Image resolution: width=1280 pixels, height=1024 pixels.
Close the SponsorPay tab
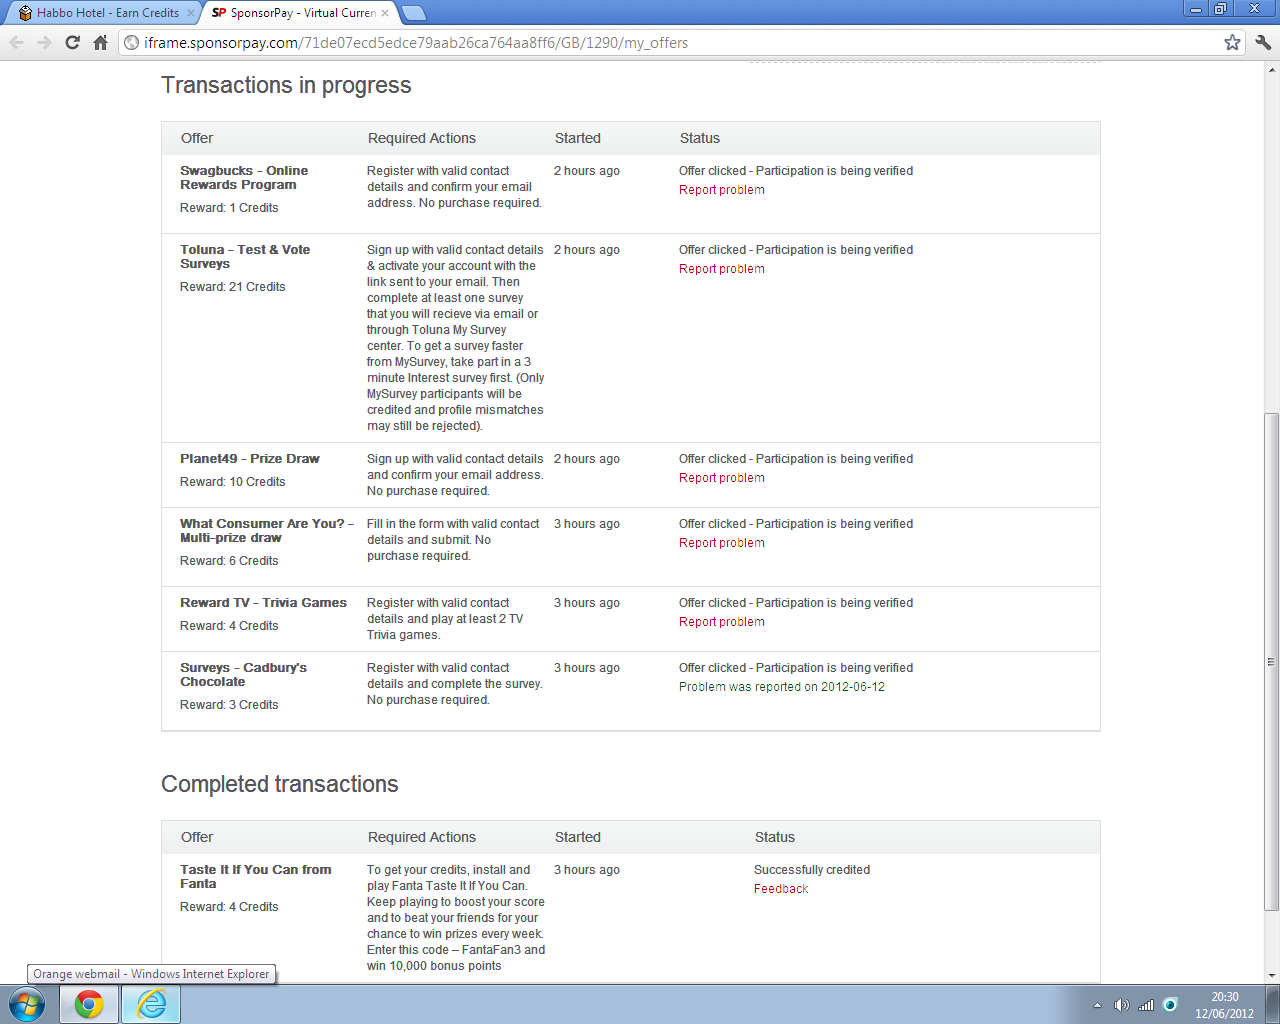coord(386,13)
